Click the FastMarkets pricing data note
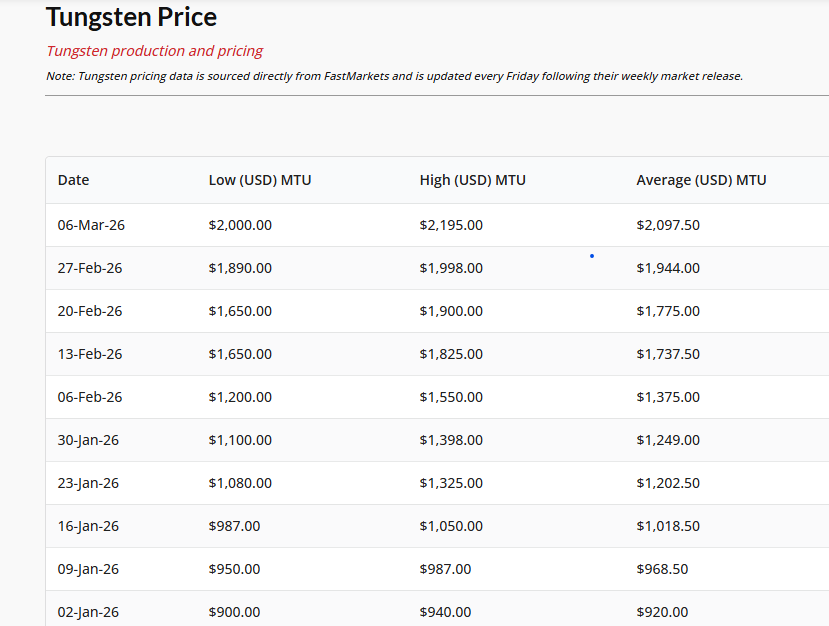The width and height of the screenshot is (829, 626). point(394,76)
